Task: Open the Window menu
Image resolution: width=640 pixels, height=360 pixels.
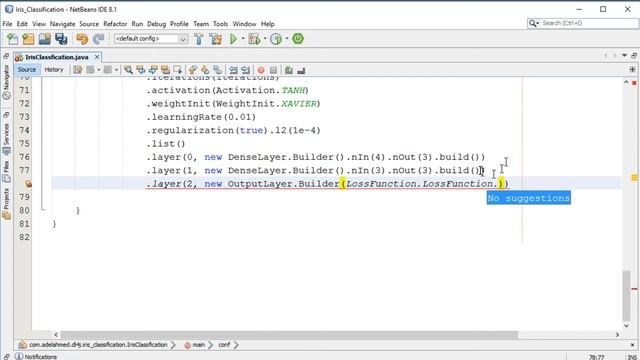Action: point(244,24)
